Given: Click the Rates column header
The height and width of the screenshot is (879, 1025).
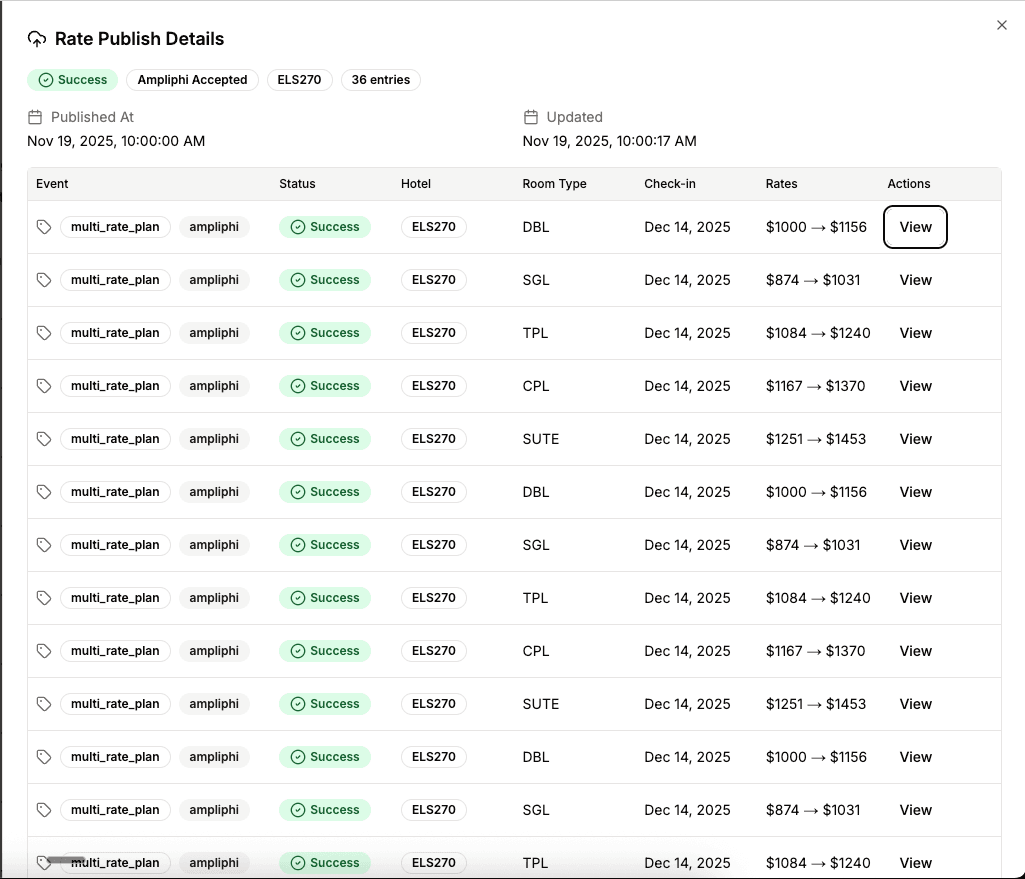Looking at the screenshot, I should click(x=781, y=184).
